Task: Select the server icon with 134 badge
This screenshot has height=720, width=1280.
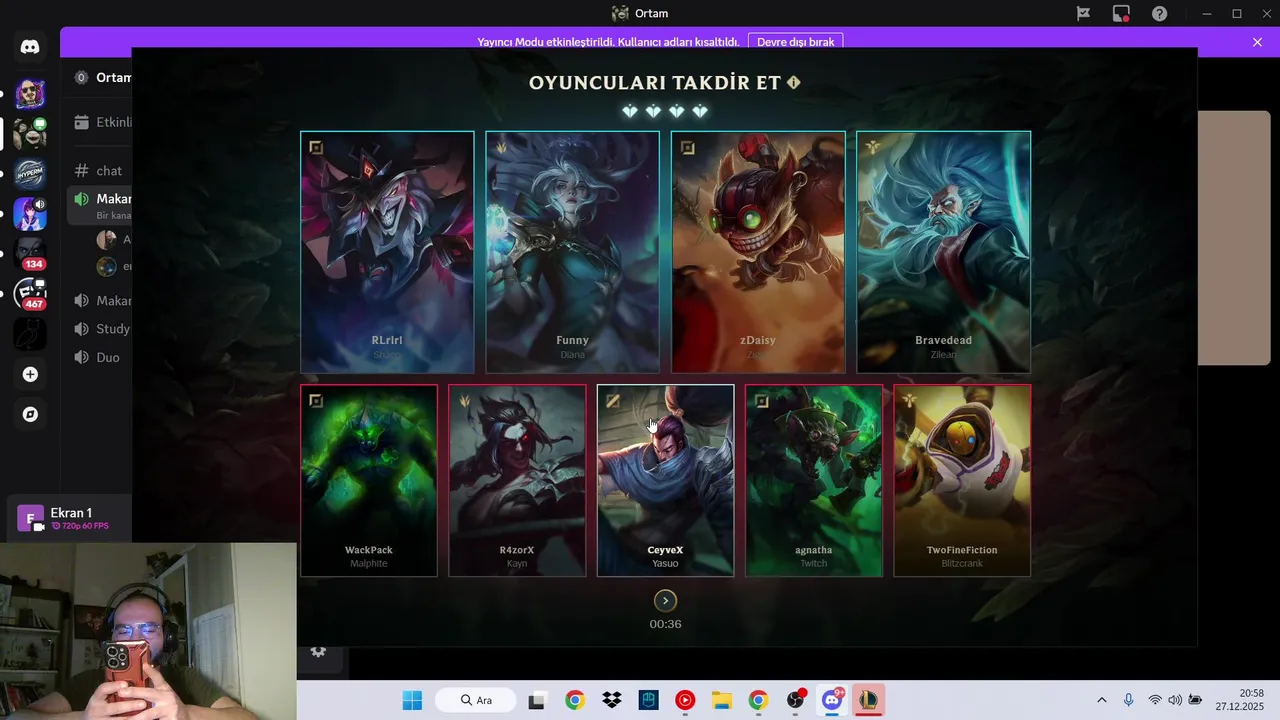Action: [30, 254]
